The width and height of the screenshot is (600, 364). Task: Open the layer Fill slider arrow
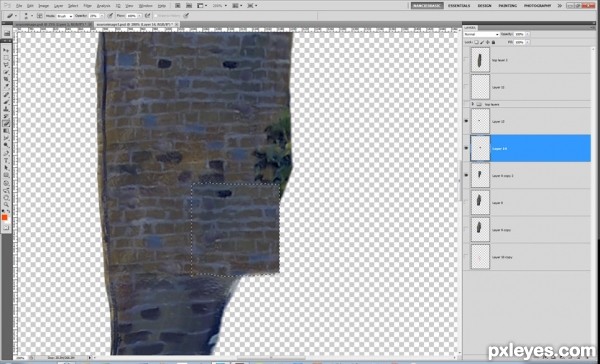click(528, 42)
